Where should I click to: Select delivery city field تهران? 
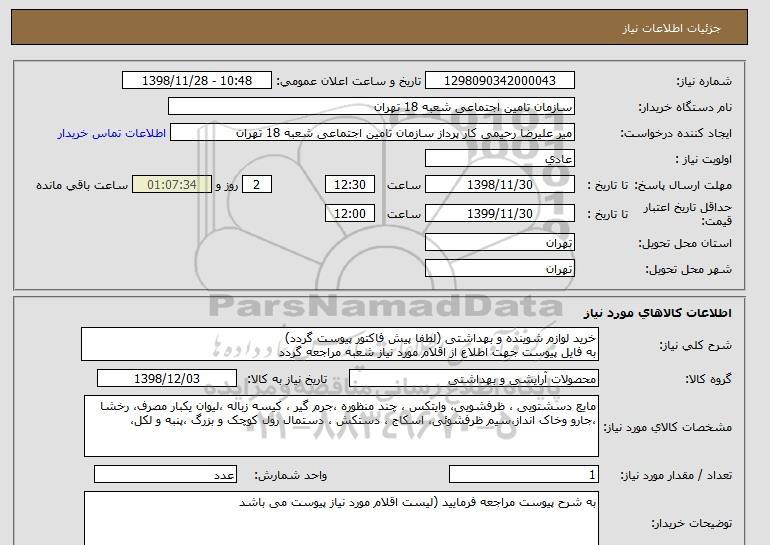[499, 269]
